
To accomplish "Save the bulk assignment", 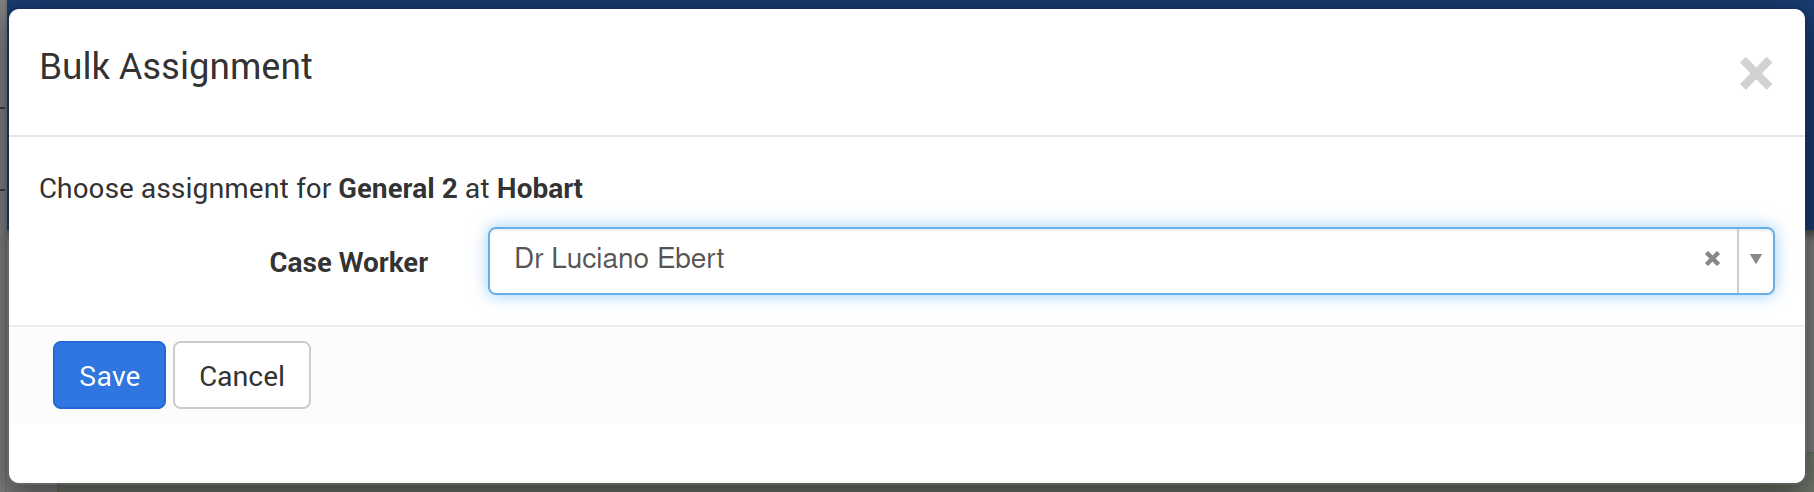I will point(109,375).
